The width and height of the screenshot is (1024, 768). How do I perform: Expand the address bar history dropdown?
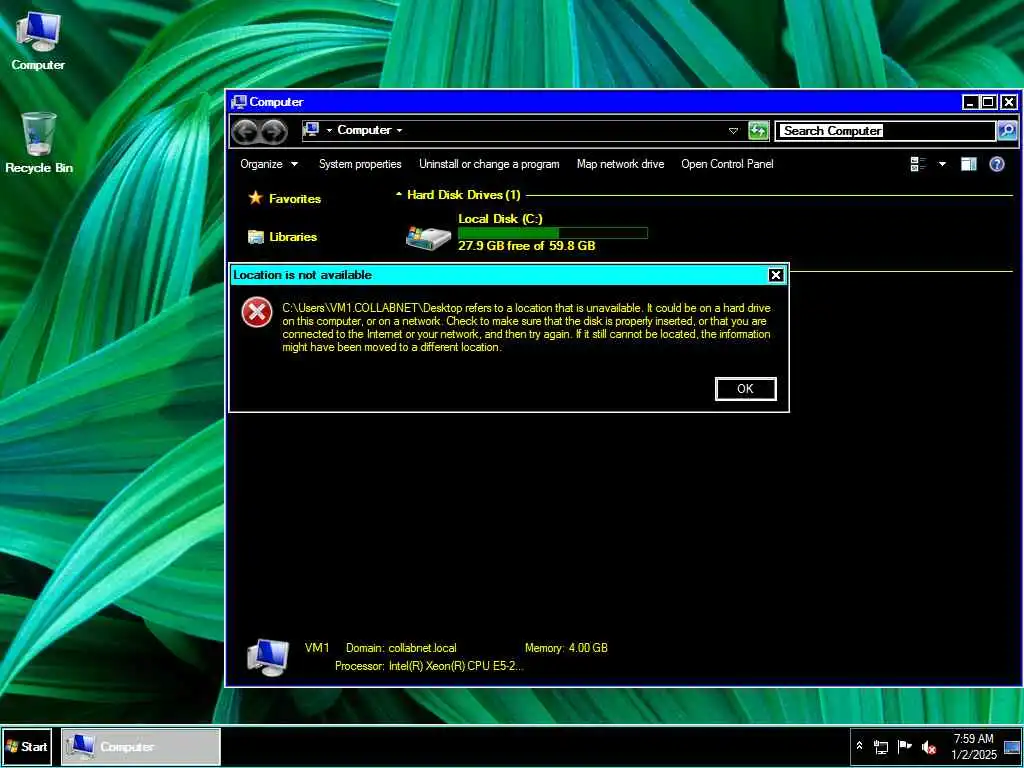click(733, 131)
